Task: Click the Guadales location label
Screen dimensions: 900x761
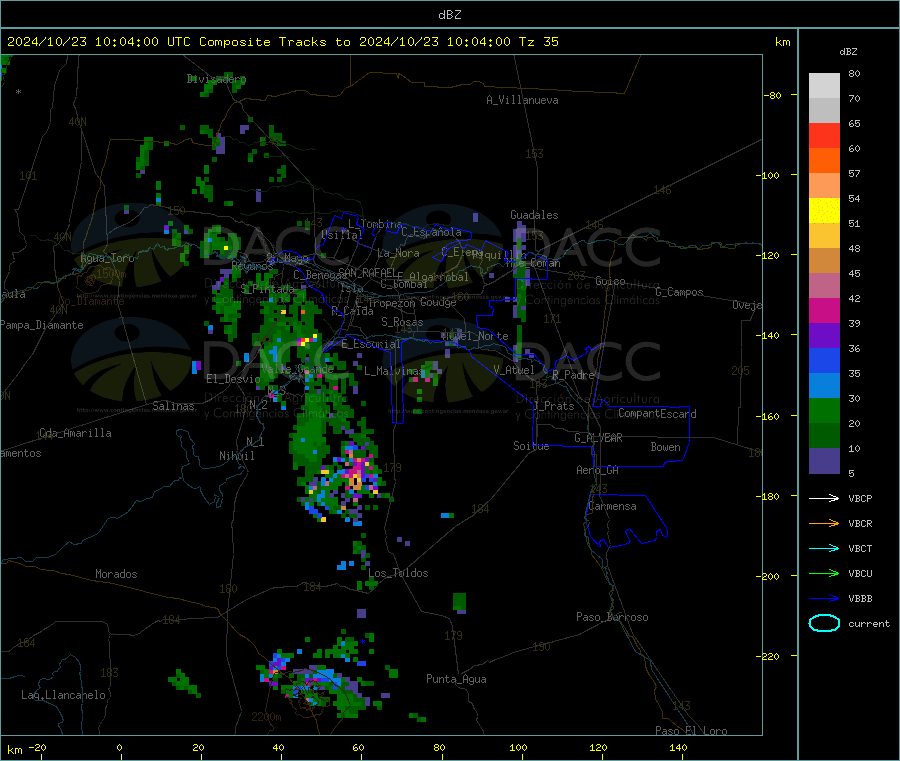Action: click(x=534, y=215)
